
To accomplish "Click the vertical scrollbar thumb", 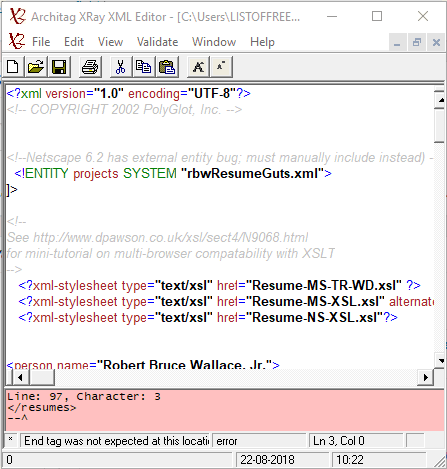I will coord(440,126).
